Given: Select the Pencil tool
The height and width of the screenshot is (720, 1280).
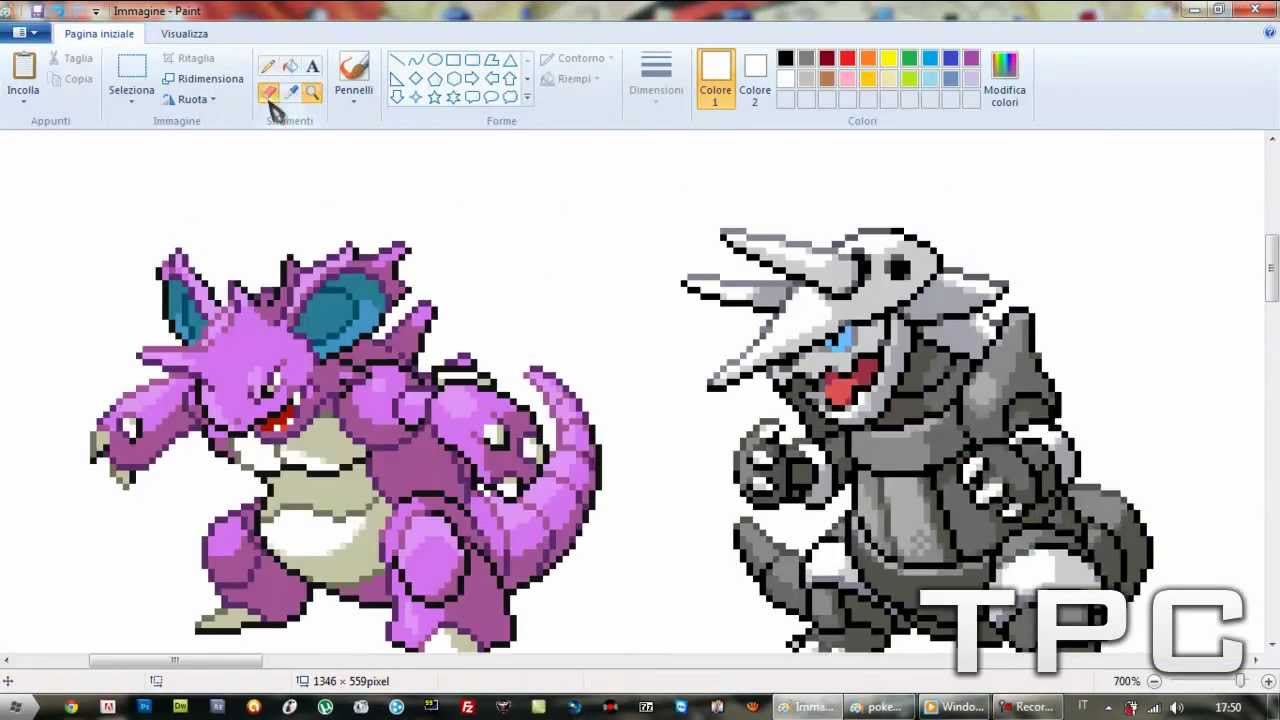Looking at the screenshot, I should tap(268, 66).
